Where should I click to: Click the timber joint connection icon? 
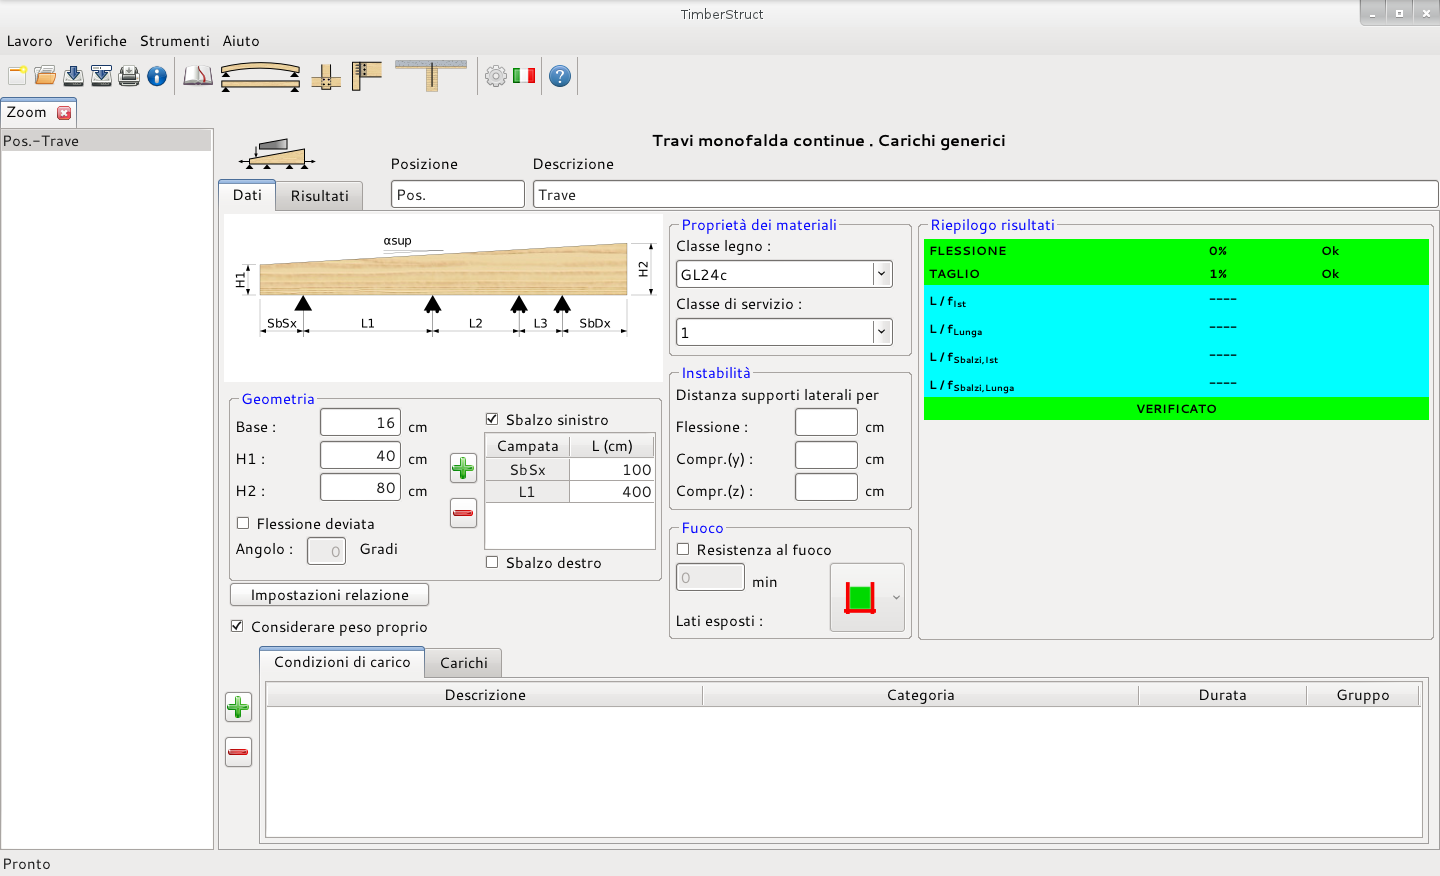tap(325, 77)
